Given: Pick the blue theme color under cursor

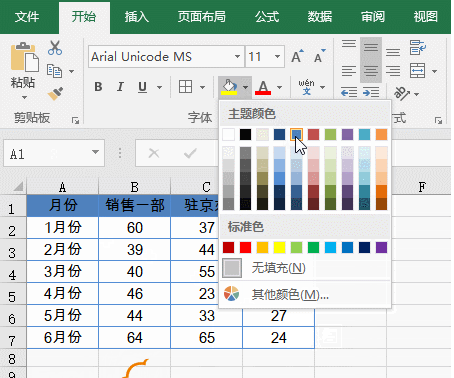Looking at the screenshot, I should tap(296, 135).
